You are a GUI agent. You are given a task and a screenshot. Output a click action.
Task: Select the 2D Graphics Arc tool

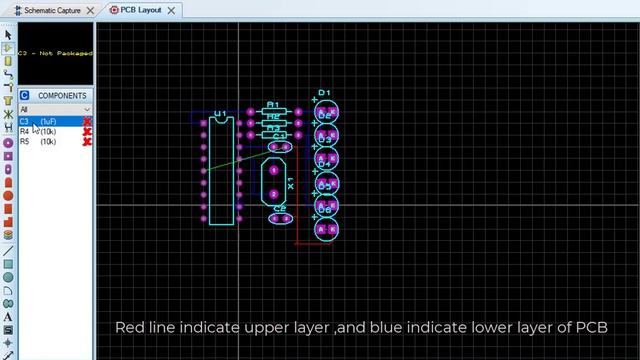(x=8, y=291)
